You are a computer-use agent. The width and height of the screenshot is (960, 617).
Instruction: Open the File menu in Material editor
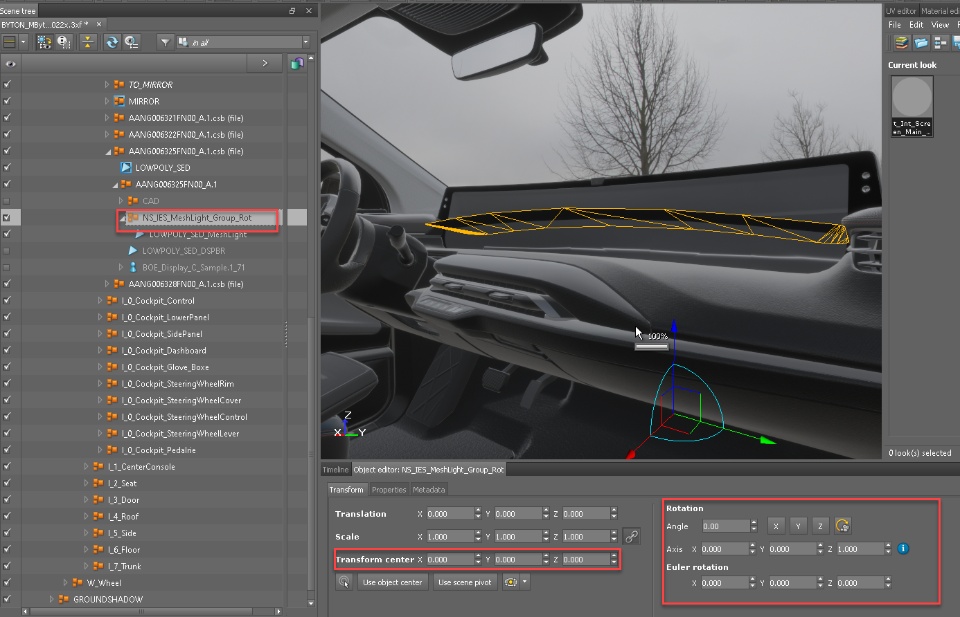coord(894,25)
